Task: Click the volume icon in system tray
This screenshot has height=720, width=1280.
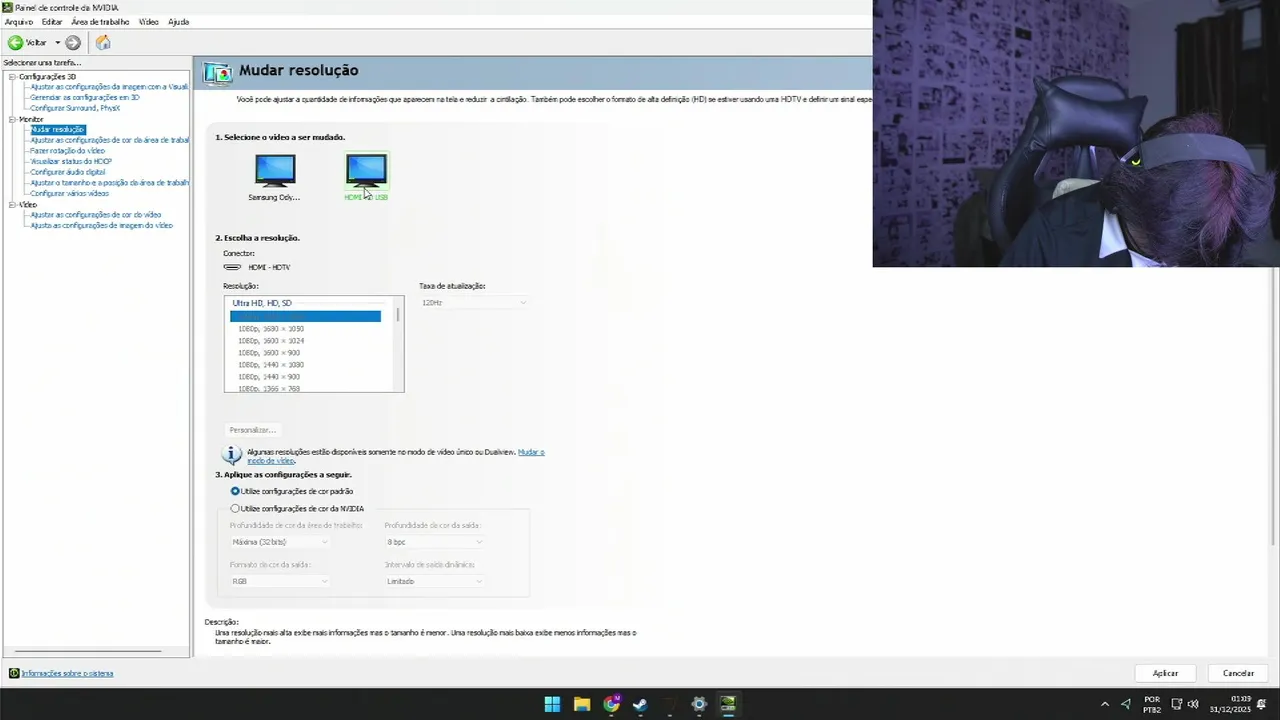Action: click(x=1193, y=704)
